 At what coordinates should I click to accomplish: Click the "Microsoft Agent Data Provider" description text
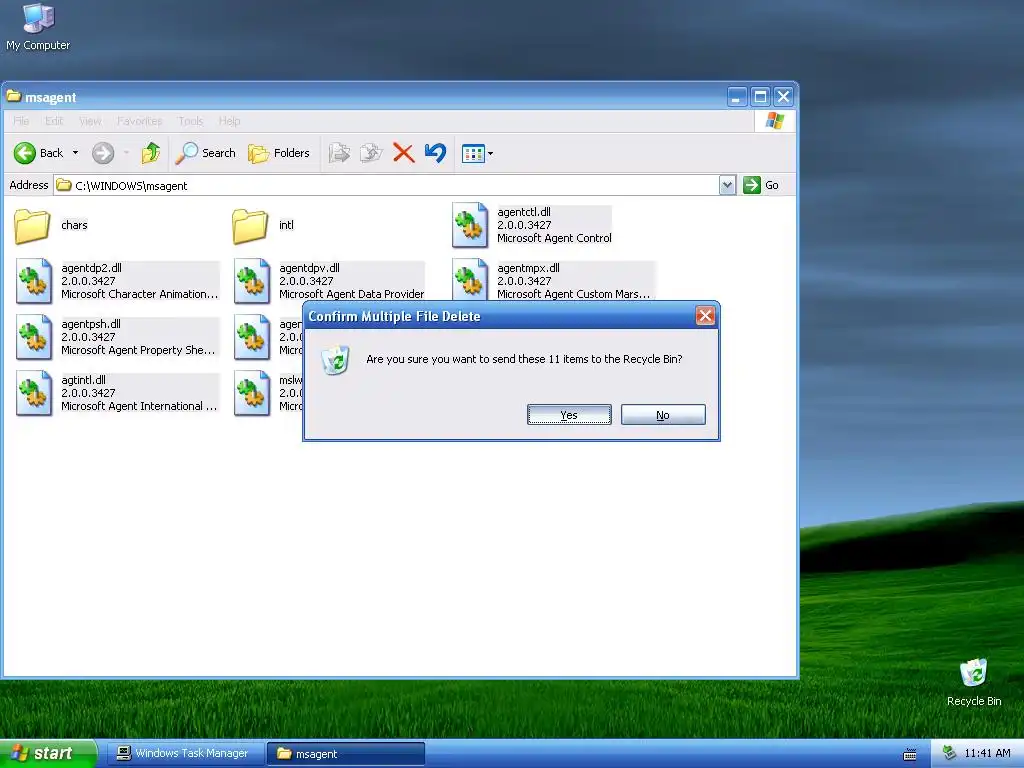tap(351, 295)
